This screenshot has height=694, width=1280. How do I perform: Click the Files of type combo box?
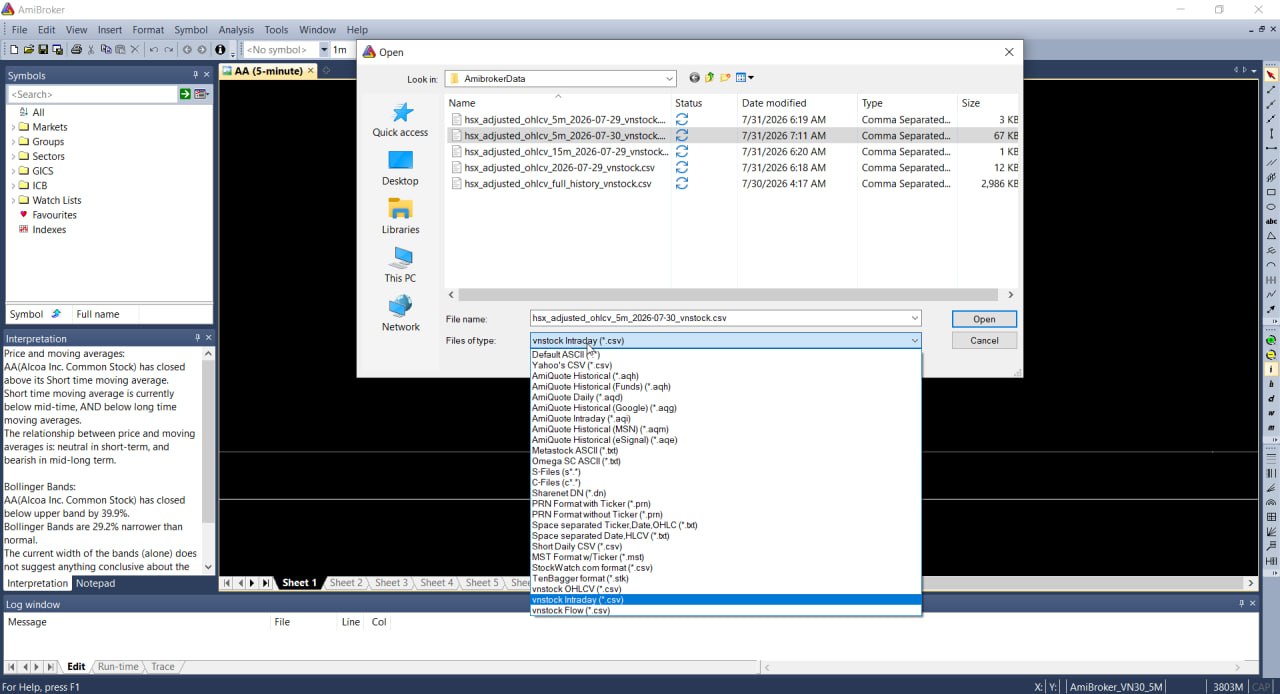coord(725,340)
